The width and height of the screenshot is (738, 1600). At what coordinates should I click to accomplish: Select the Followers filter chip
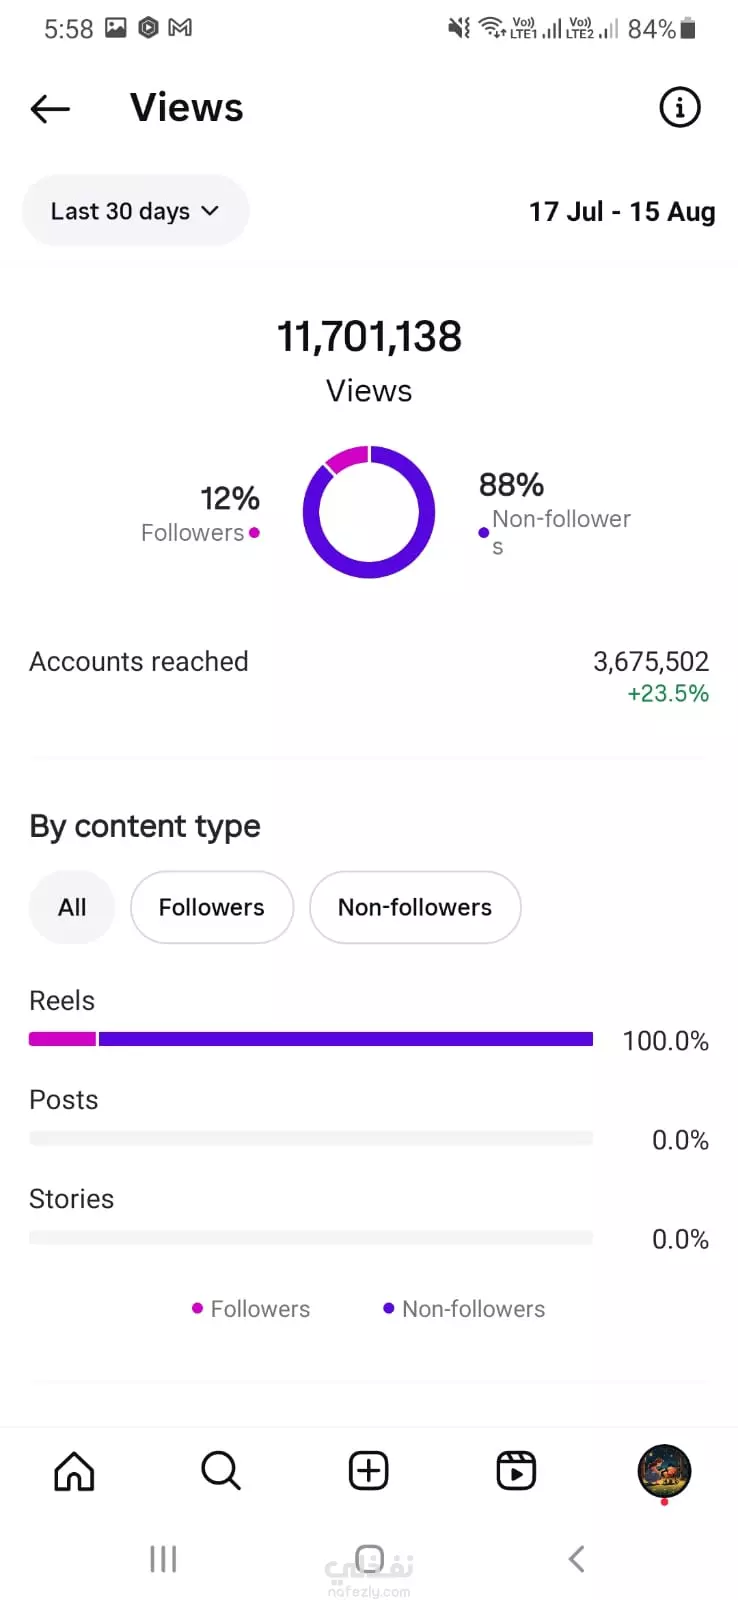click(x=212, y=907)
